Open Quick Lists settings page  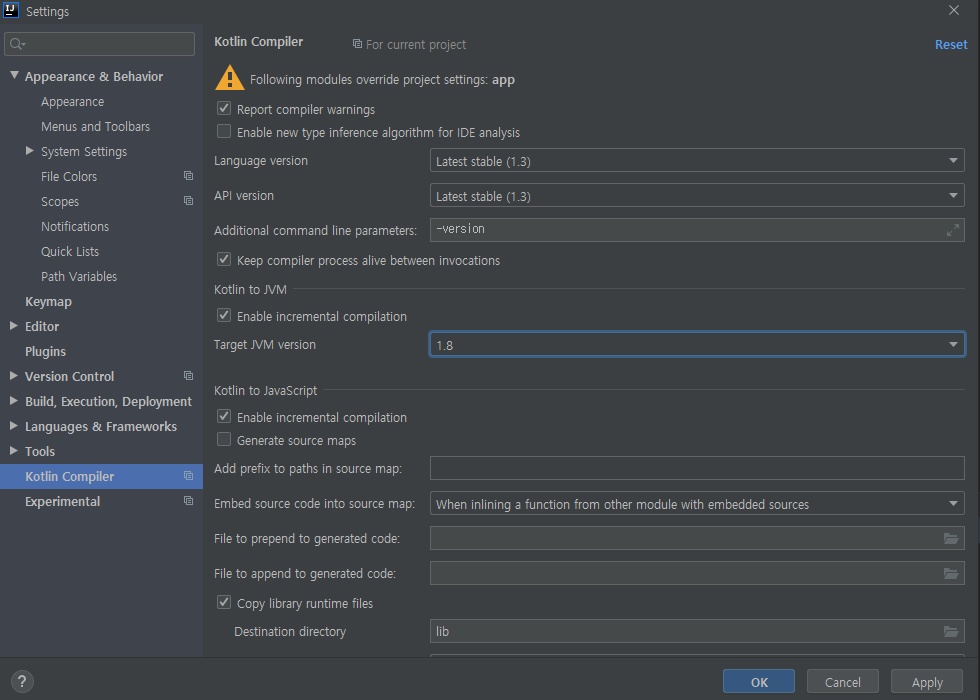pyautogui.click(x=70, y=251)
